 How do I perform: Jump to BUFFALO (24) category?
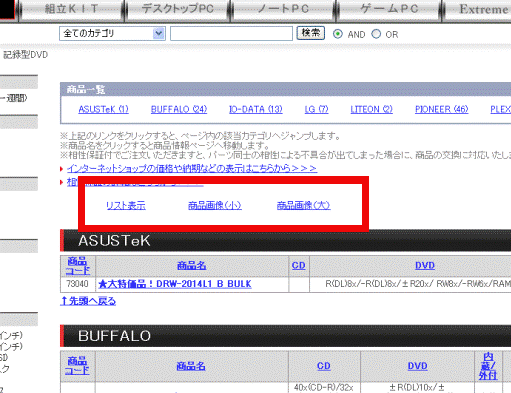pos(179,109)
